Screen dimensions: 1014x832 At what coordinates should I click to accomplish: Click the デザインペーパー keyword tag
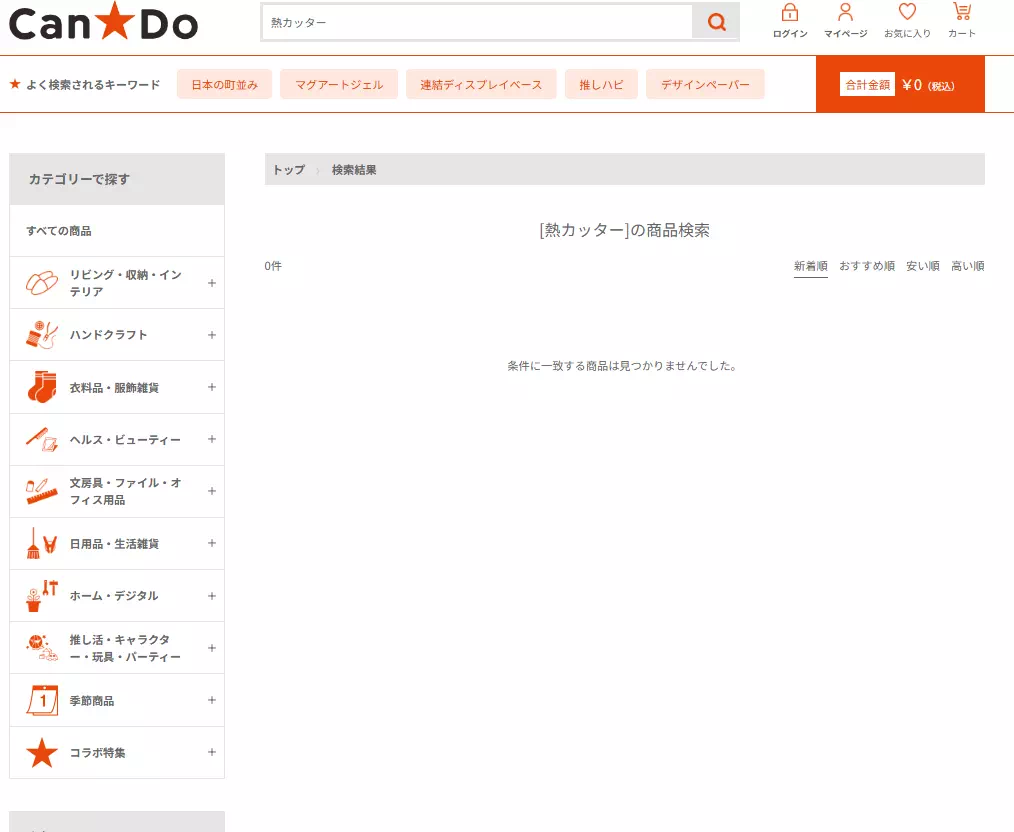pyautogui.click(x=704, y=85)
